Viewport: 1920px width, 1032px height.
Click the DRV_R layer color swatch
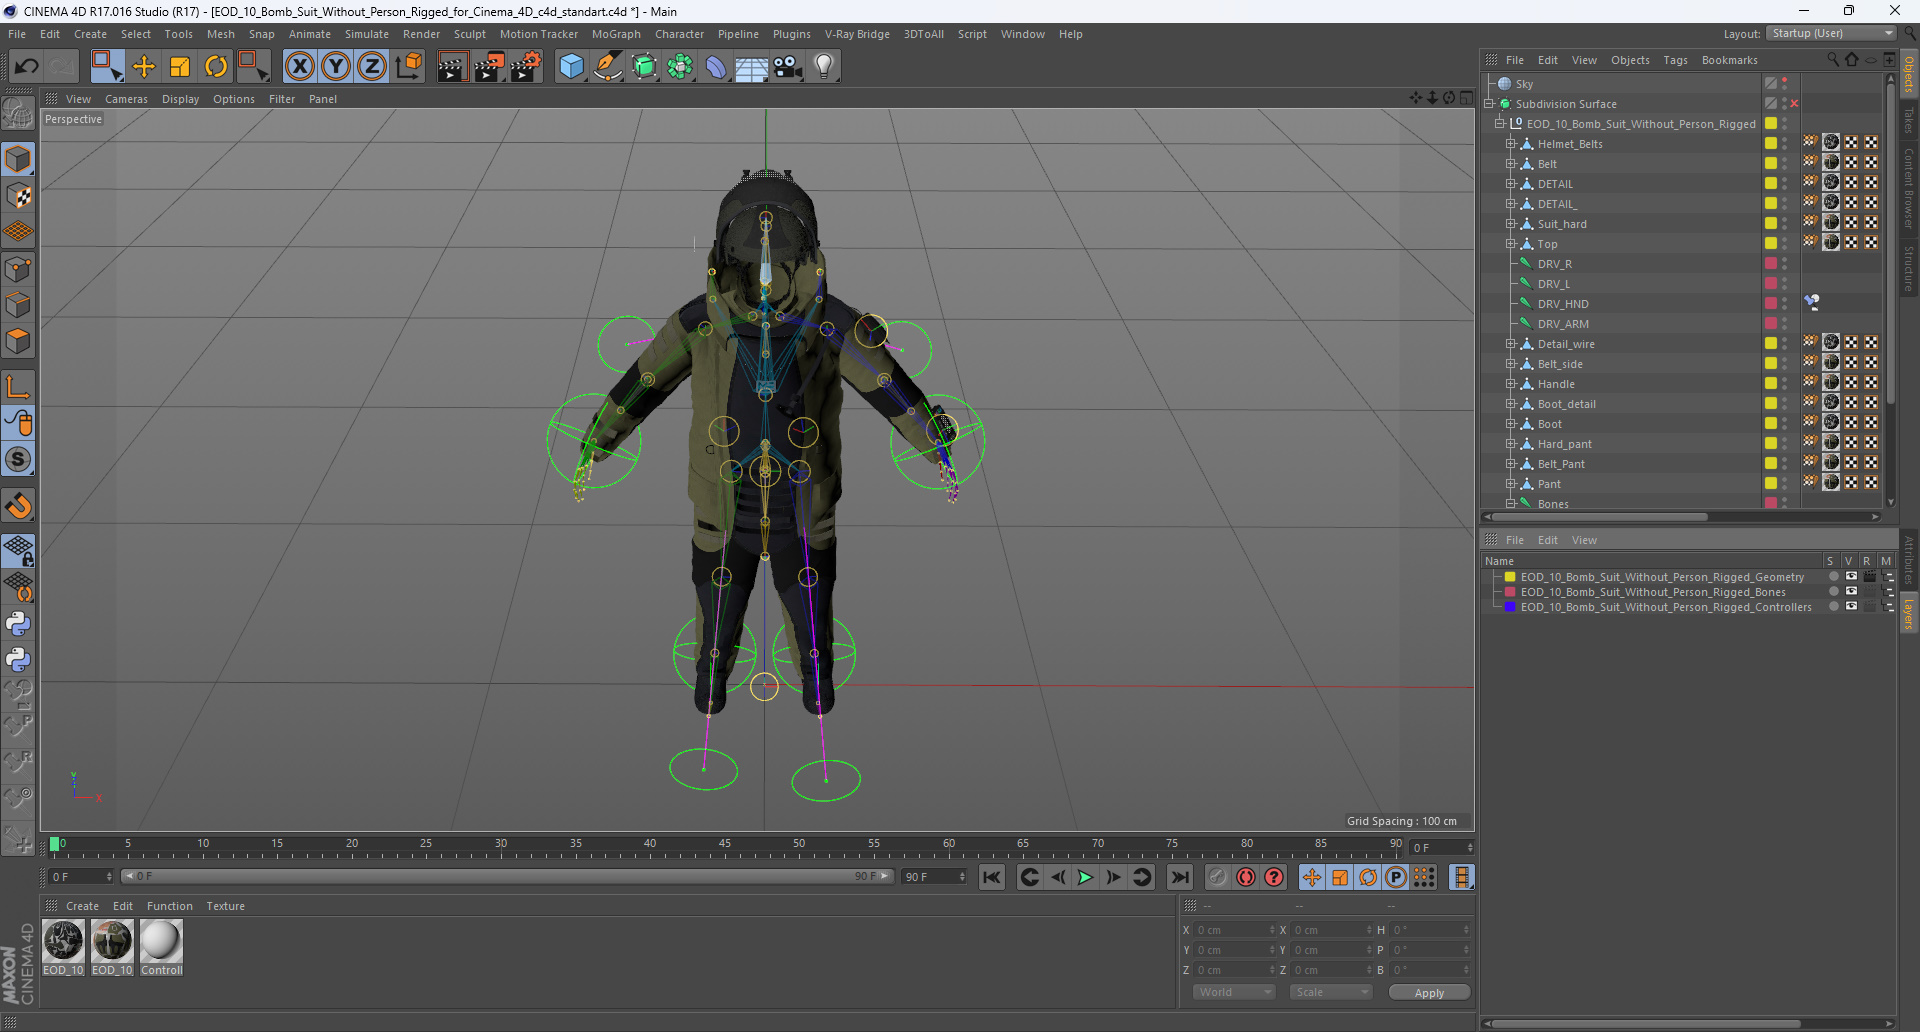pyautogui.click(x=1771, y=264)
